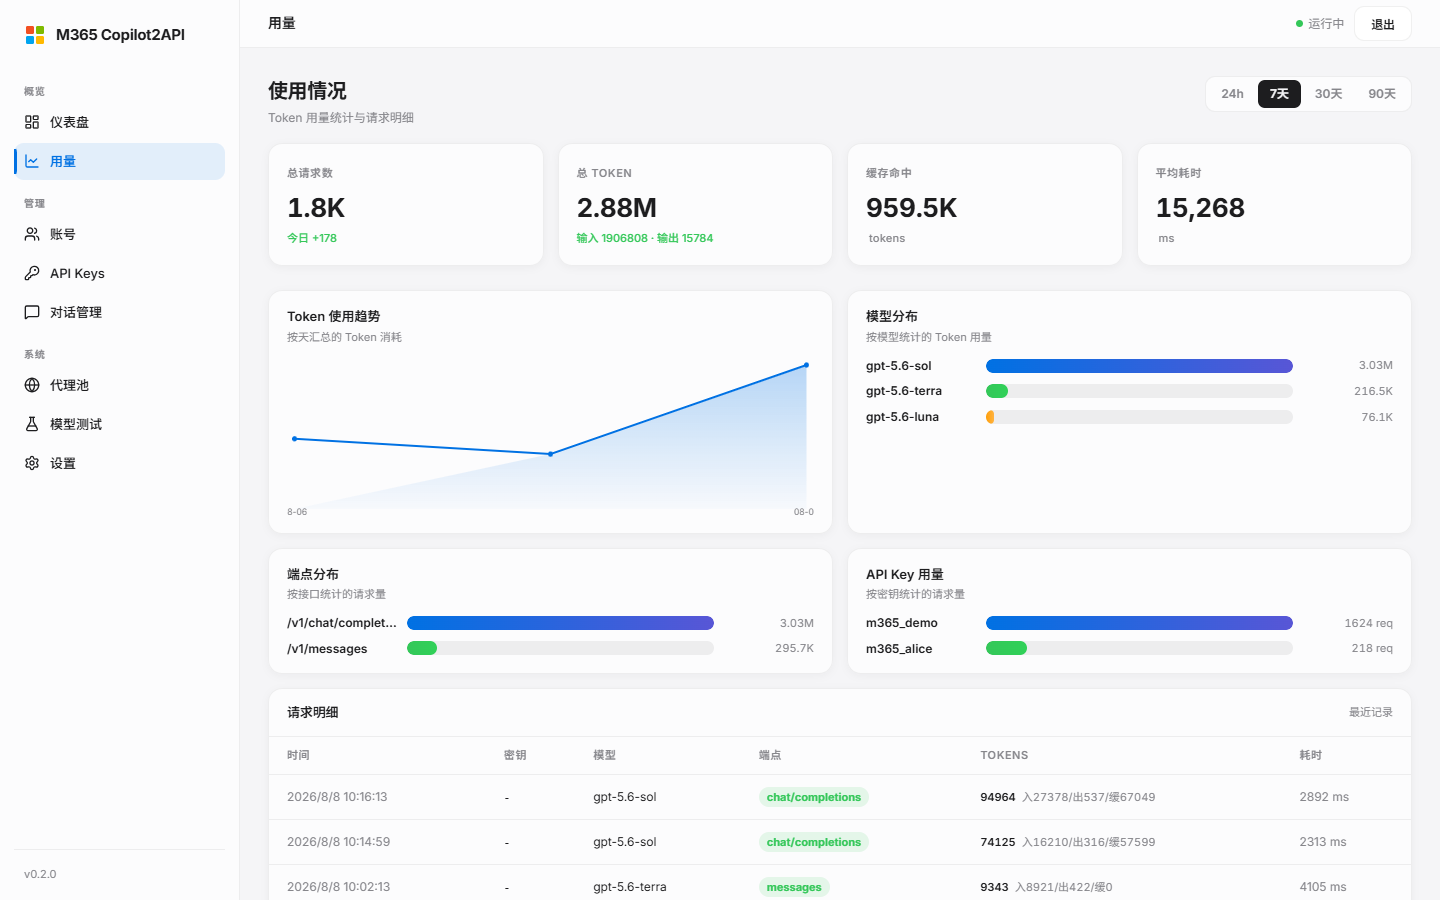Click the m365_alice usage bar

tap(1006, 648)
